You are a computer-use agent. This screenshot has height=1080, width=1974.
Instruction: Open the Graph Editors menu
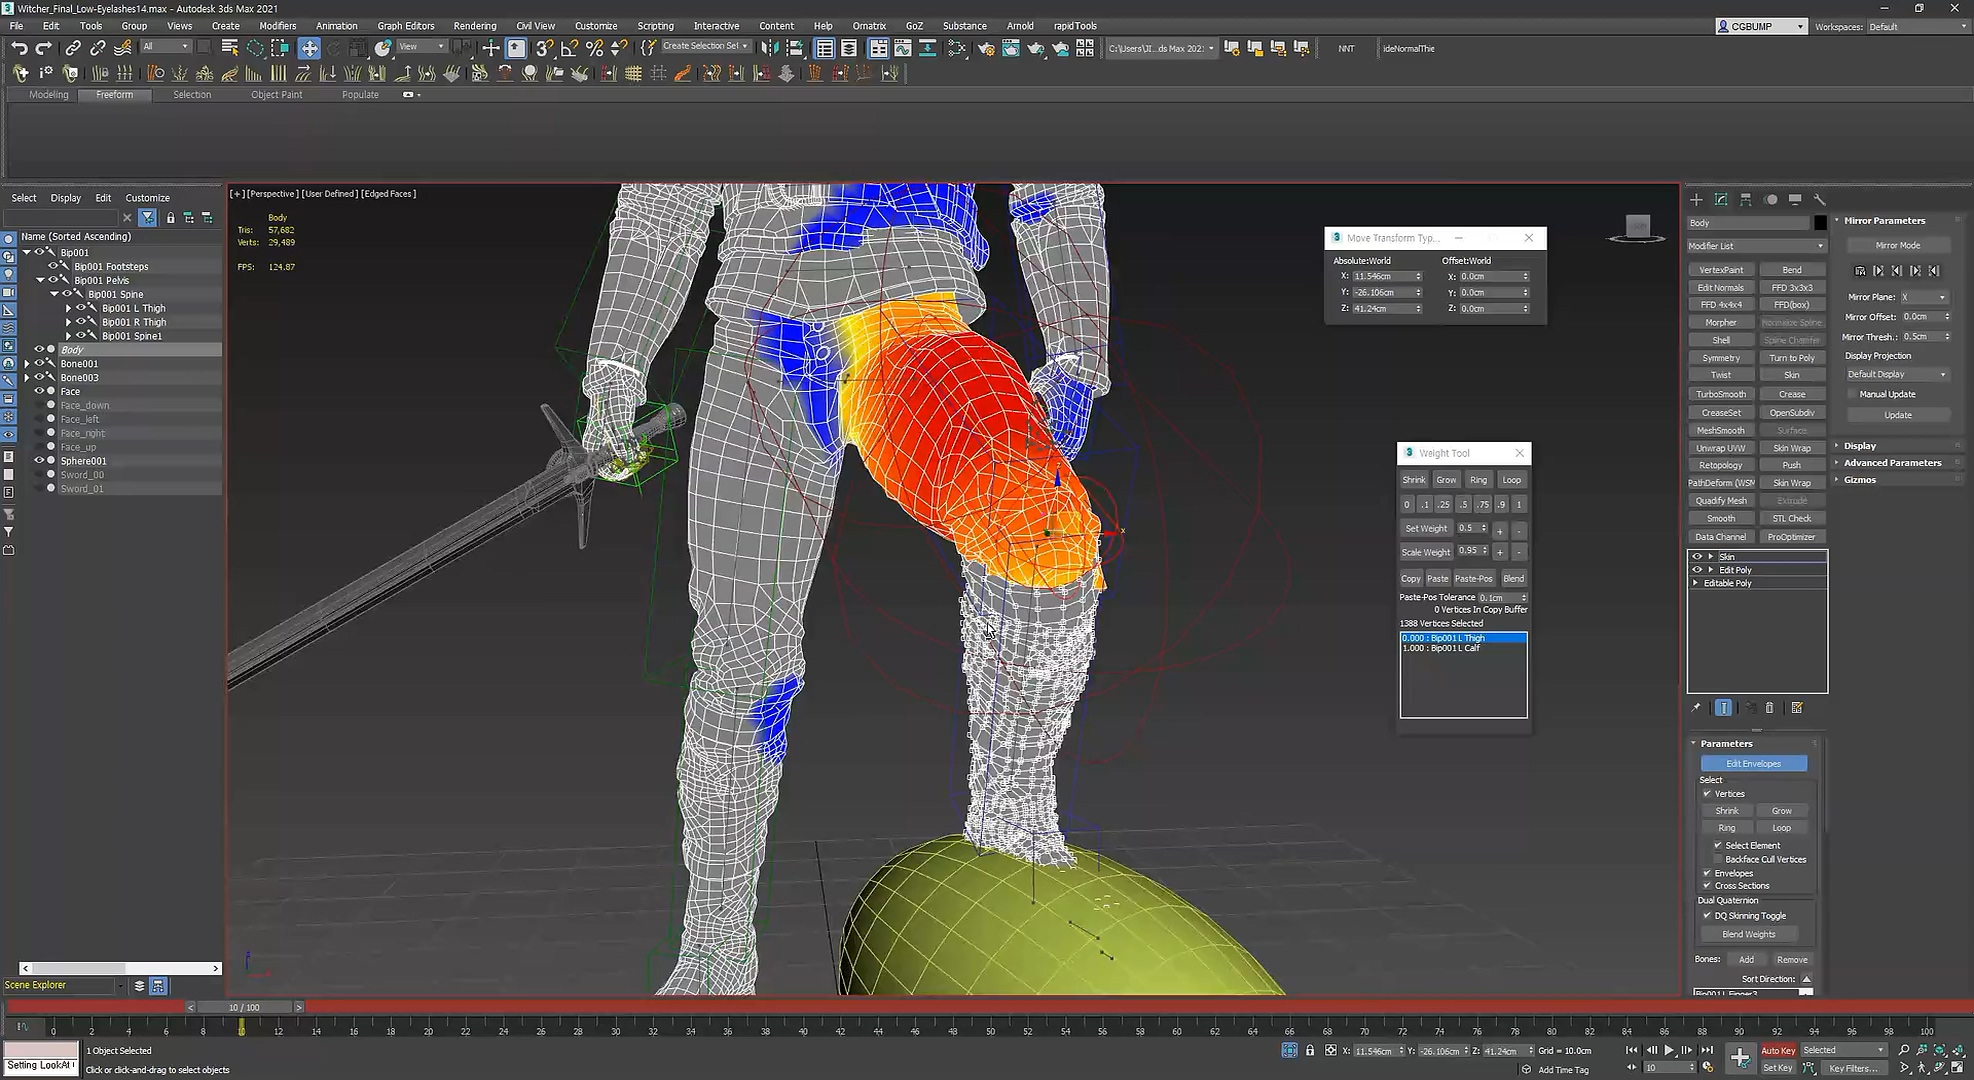pyautogui.click(x=405, y=26)
